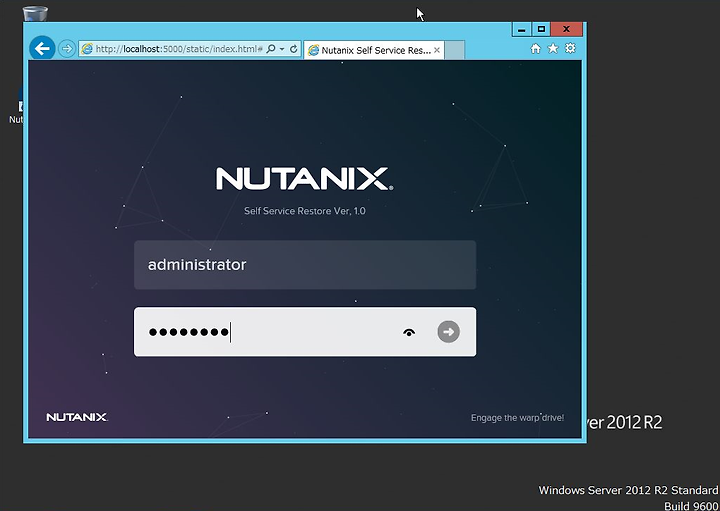Click the IE page icon in address bar
The width and height of the screenshot is (720, 511).
point(87,49)
